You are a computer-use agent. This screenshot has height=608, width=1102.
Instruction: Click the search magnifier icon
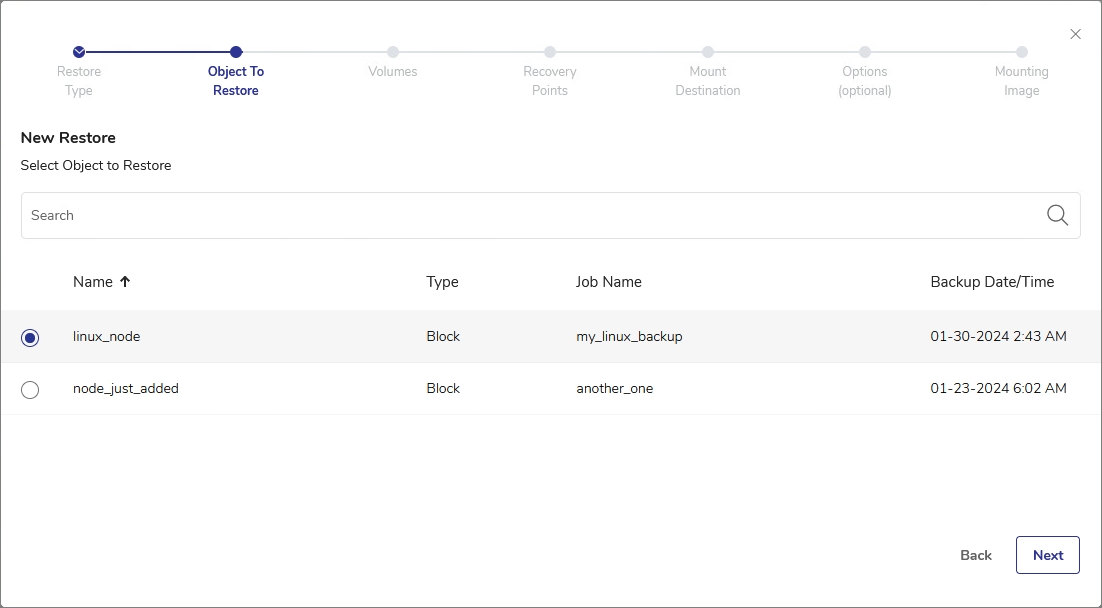pos(1057,215)
